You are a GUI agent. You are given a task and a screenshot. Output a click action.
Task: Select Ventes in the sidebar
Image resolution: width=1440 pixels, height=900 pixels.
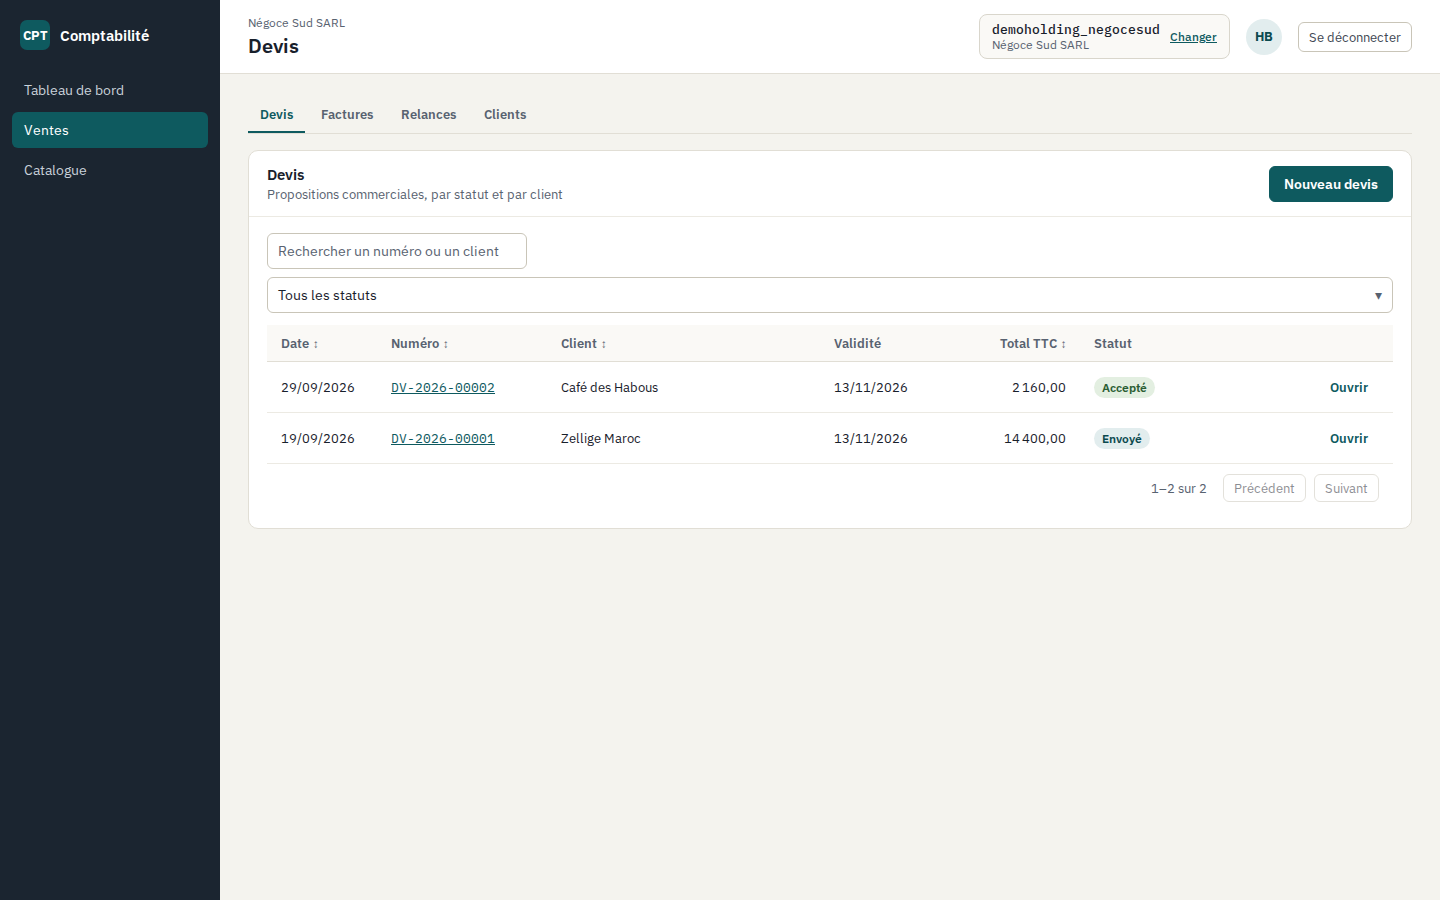click(110, 130)
